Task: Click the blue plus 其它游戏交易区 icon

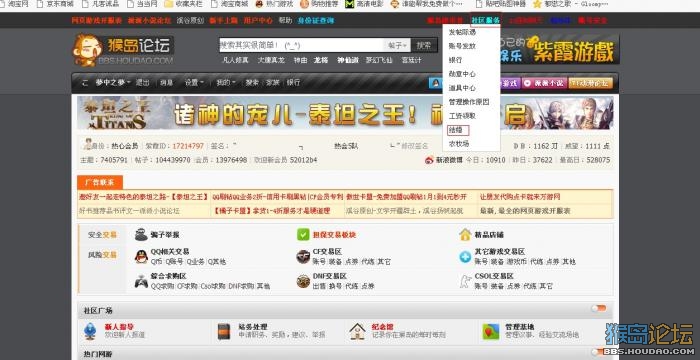Action: pos(465,257)
